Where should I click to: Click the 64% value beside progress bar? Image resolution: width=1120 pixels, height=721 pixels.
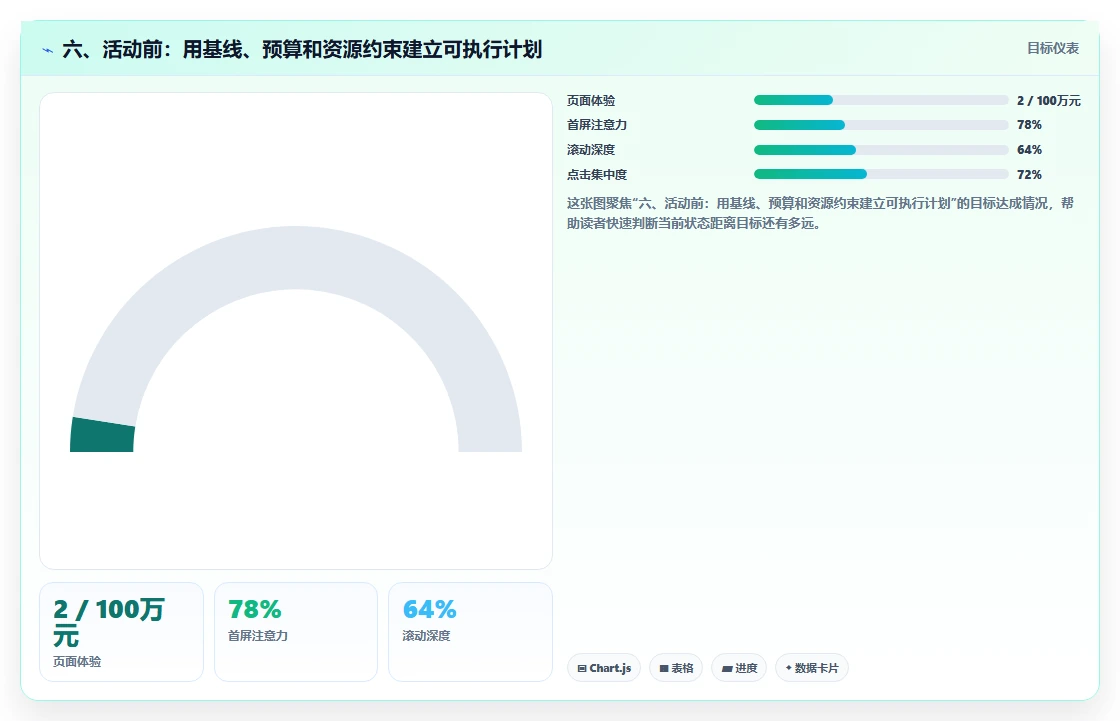tap(1029, 150)
